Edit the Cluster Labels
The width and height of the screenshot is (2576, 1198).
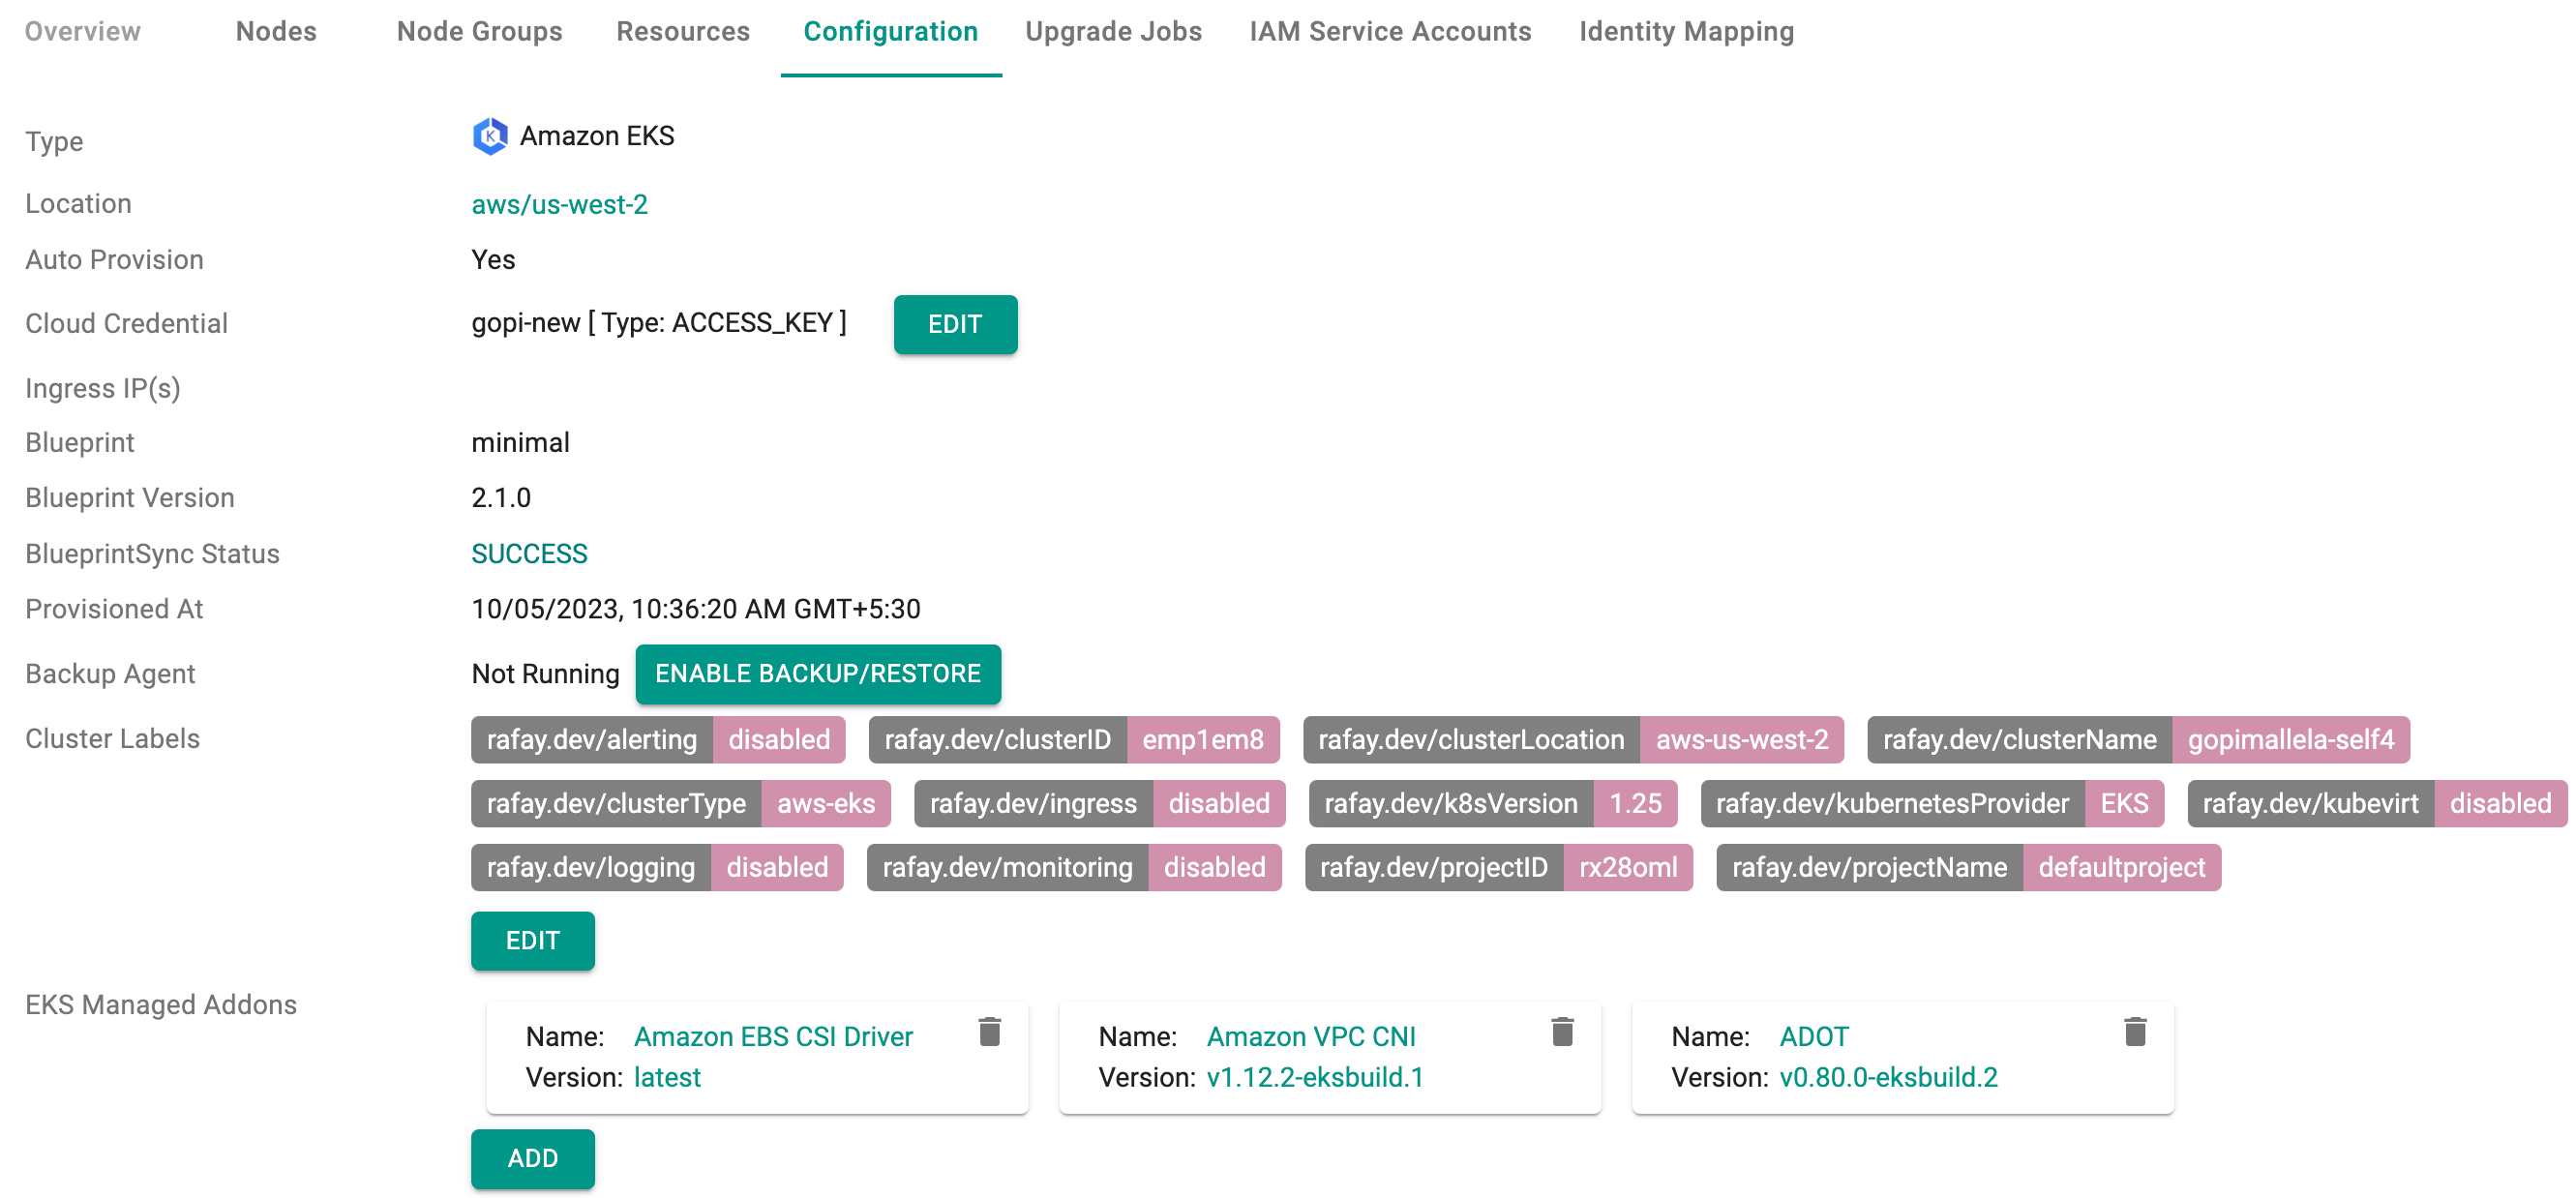[533, 941]
